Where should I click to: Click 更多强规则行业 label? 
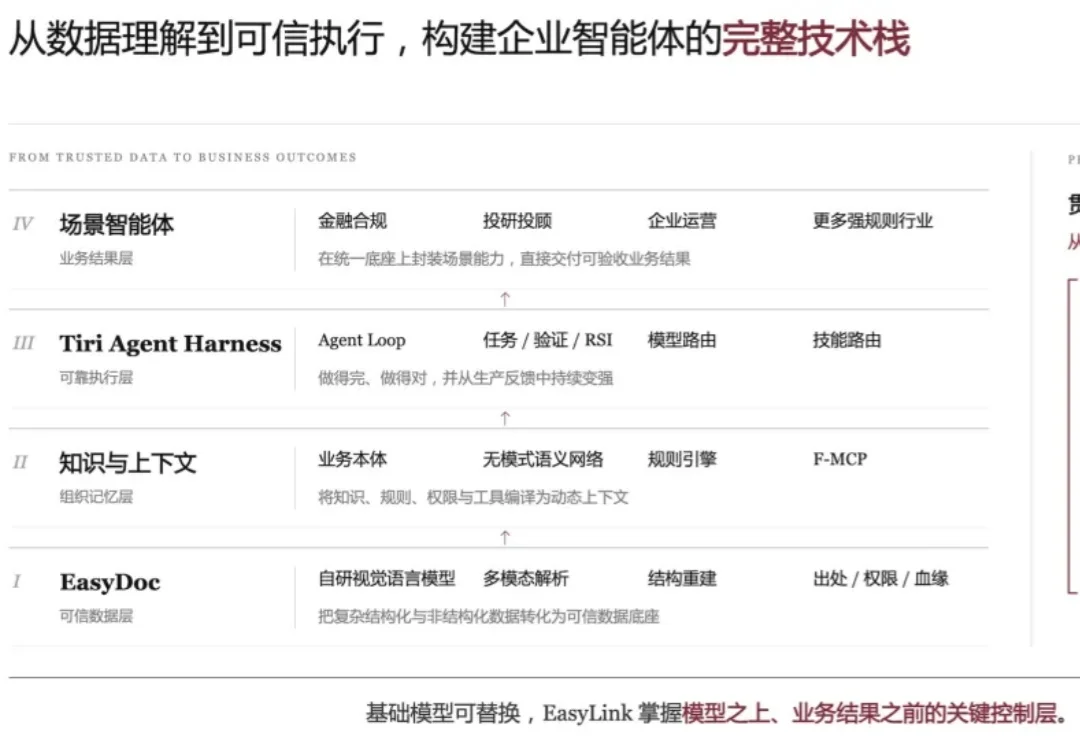click(x=873, y=221)
